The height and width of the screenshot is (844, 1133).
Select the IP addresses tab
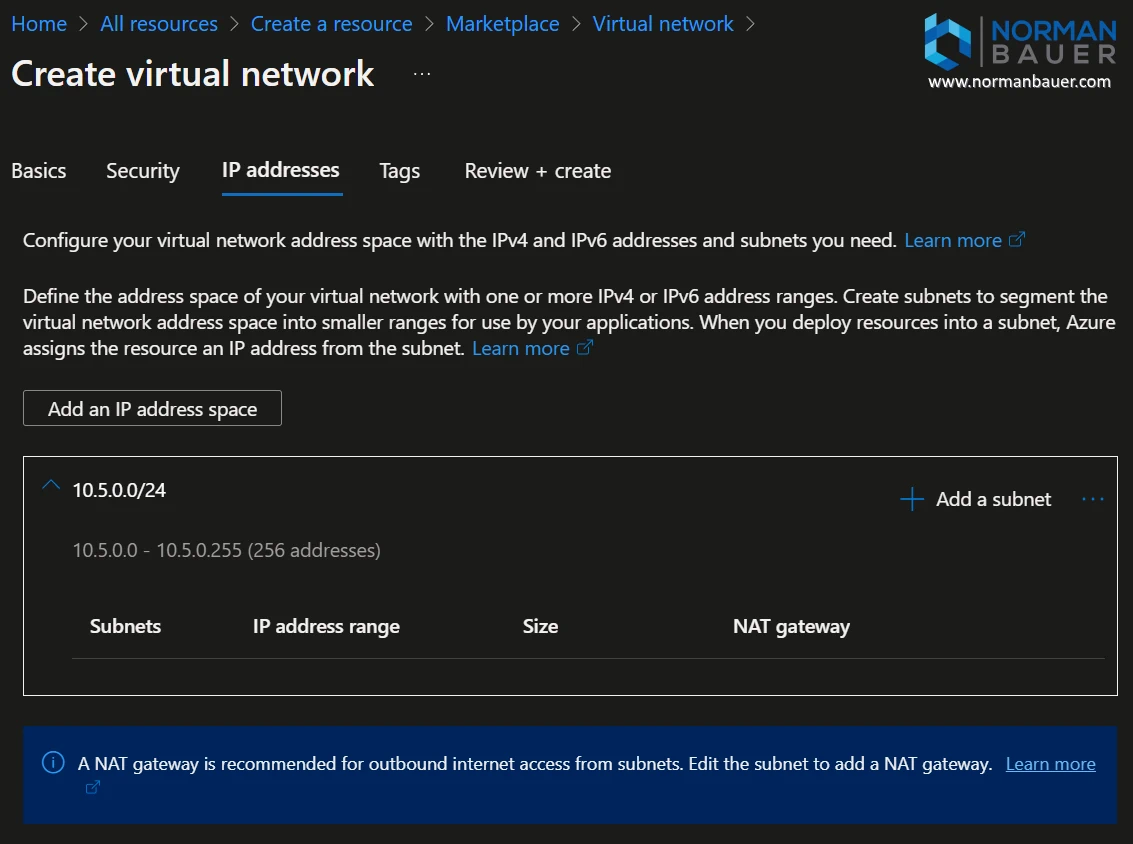click(281, 170)
